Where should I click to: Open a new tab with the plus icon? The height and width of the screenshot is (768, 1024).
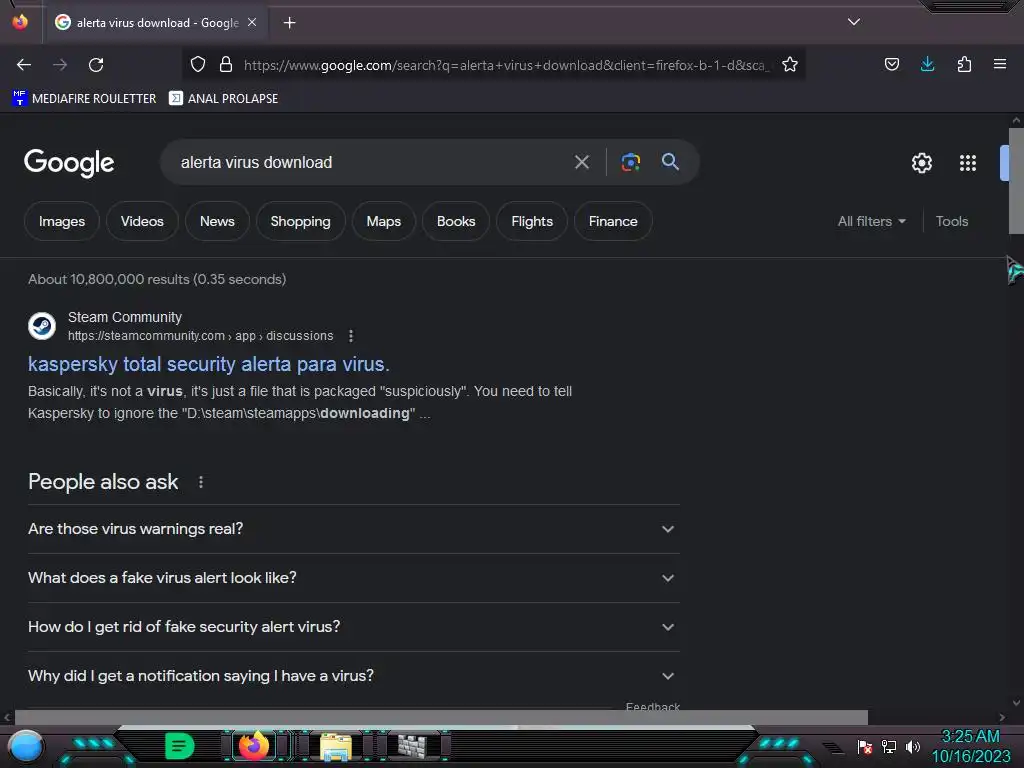(x=289, y=23)
